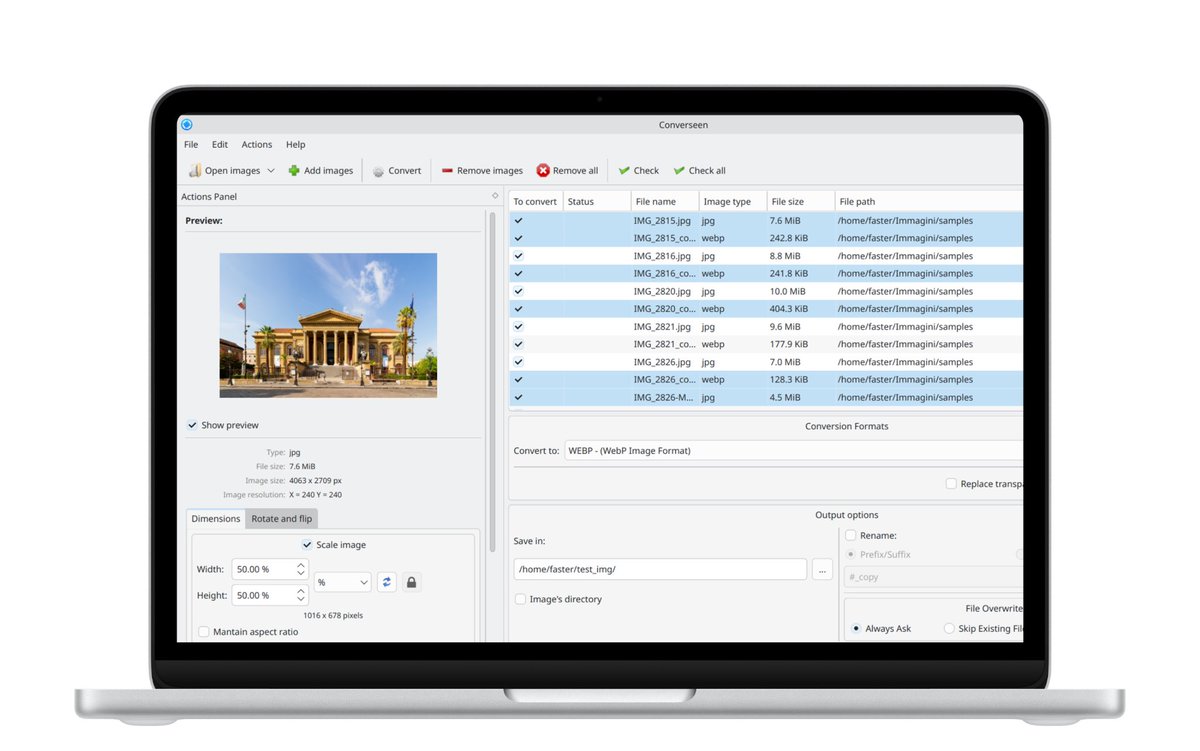Image resolution: width=1200 pixels, height=751 pixels.
Task: Open the Convert to format combo box
Action: [x=793, y=451]
